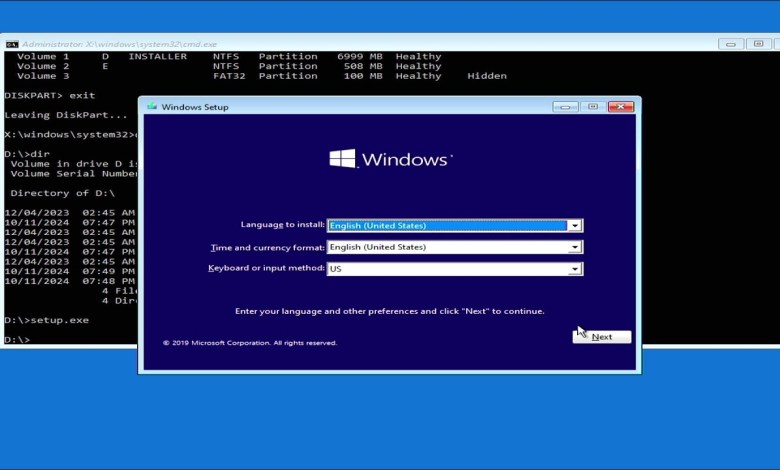The height and width of the screenshot is (470, 780).
Task: Click the 'Volume Serial Number' line
Action: [x=74, y=174]
